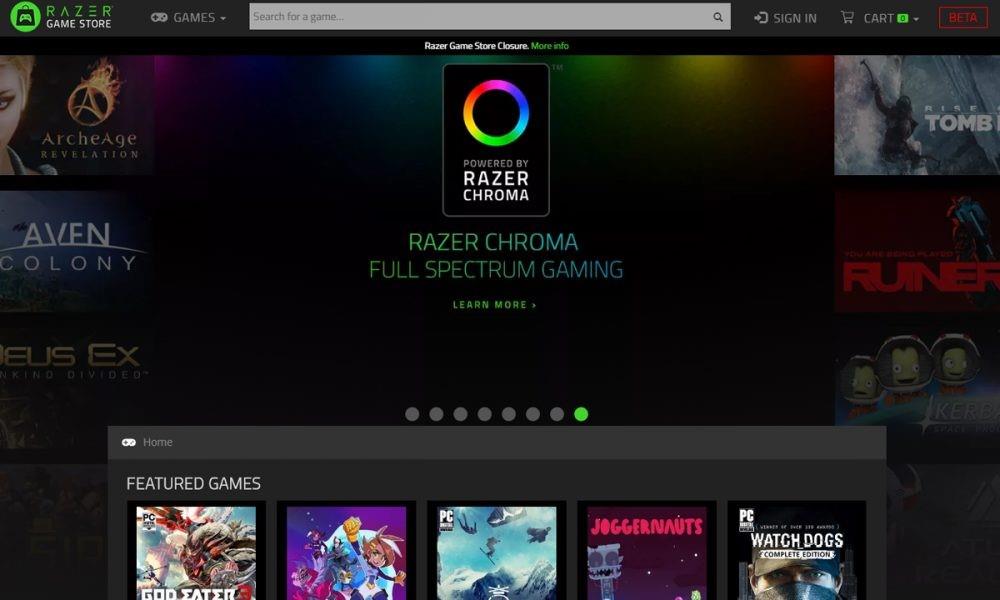Select the second carousel dot
Screen dimensions: 1000x600
436,414
